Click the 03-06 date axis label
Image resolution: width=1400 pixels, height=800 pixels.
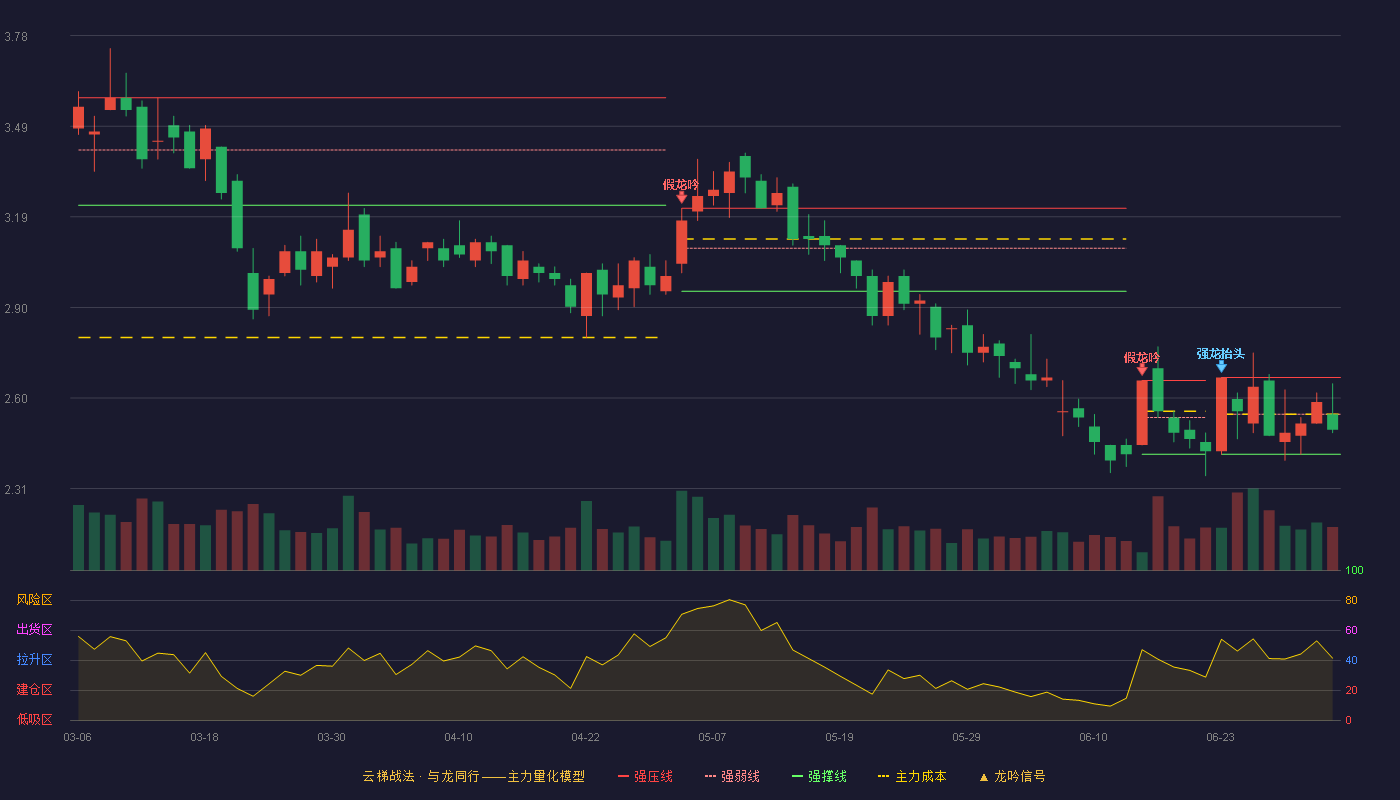pos(77,737)
